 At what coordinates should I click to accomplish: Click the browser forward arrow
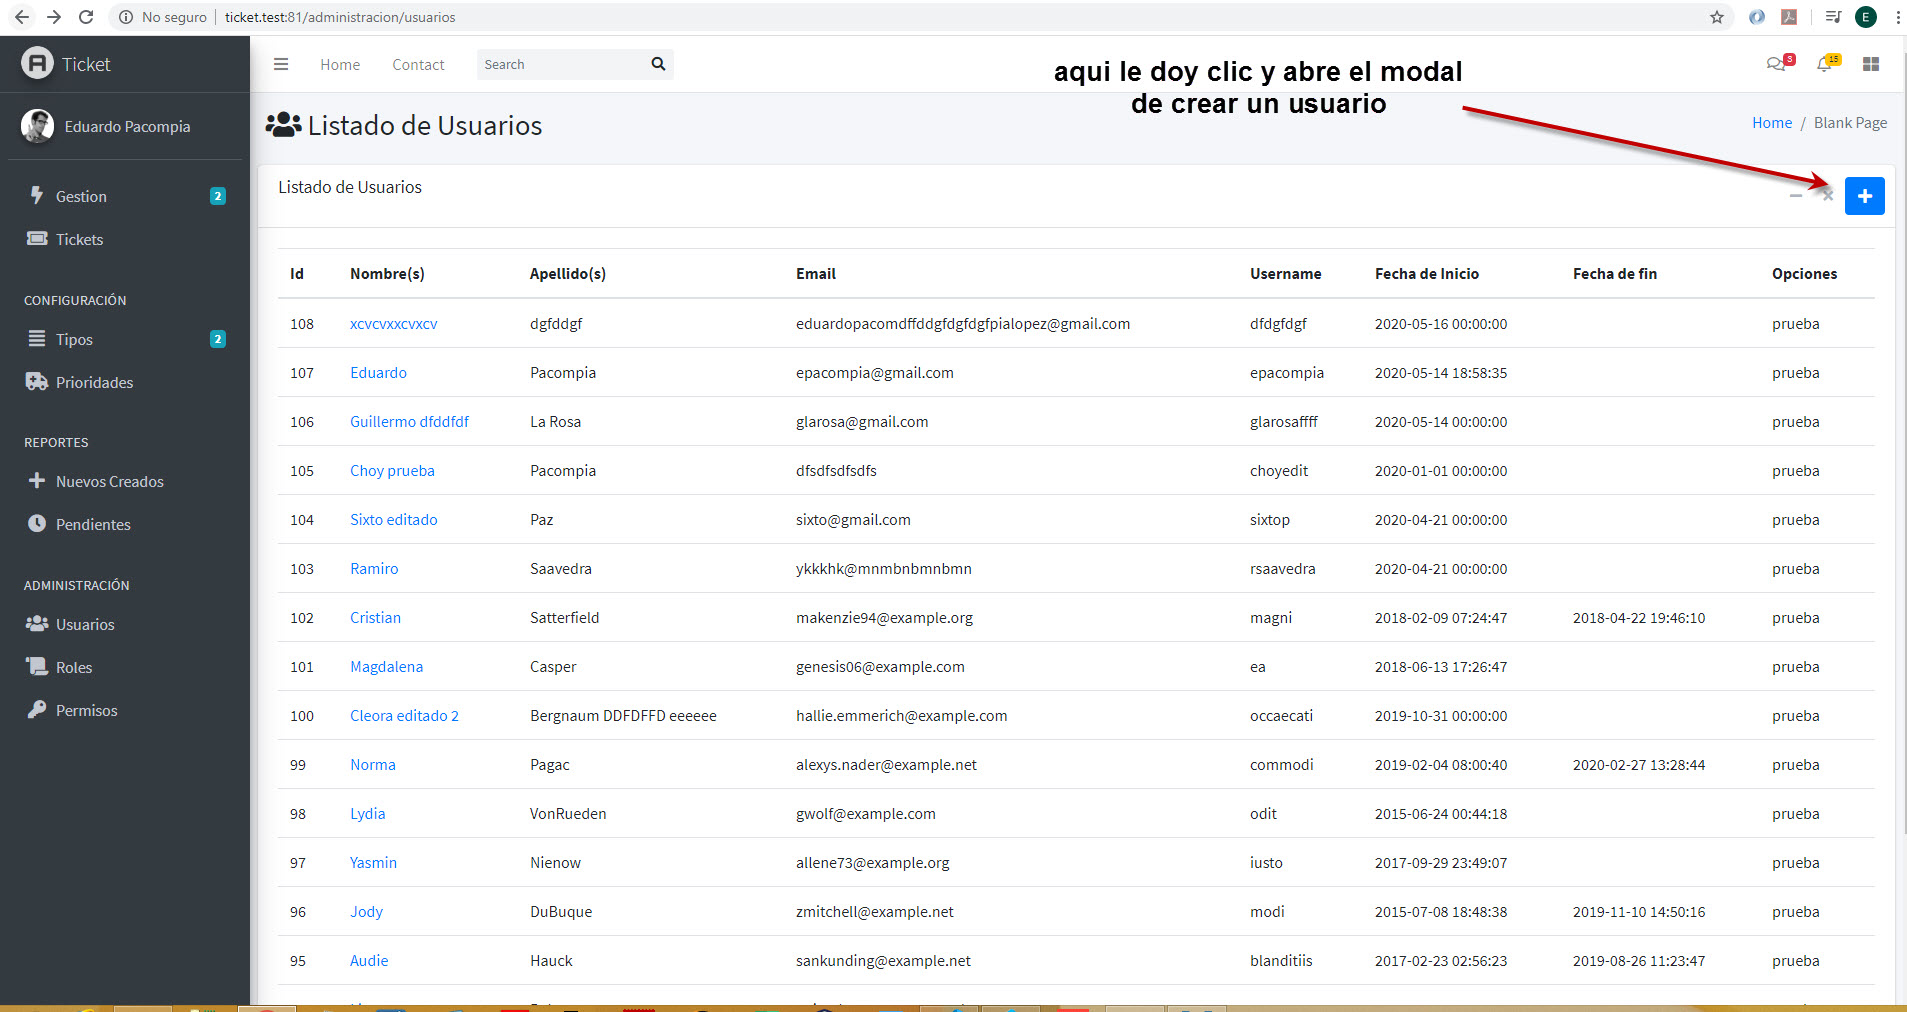pos(54,17)
